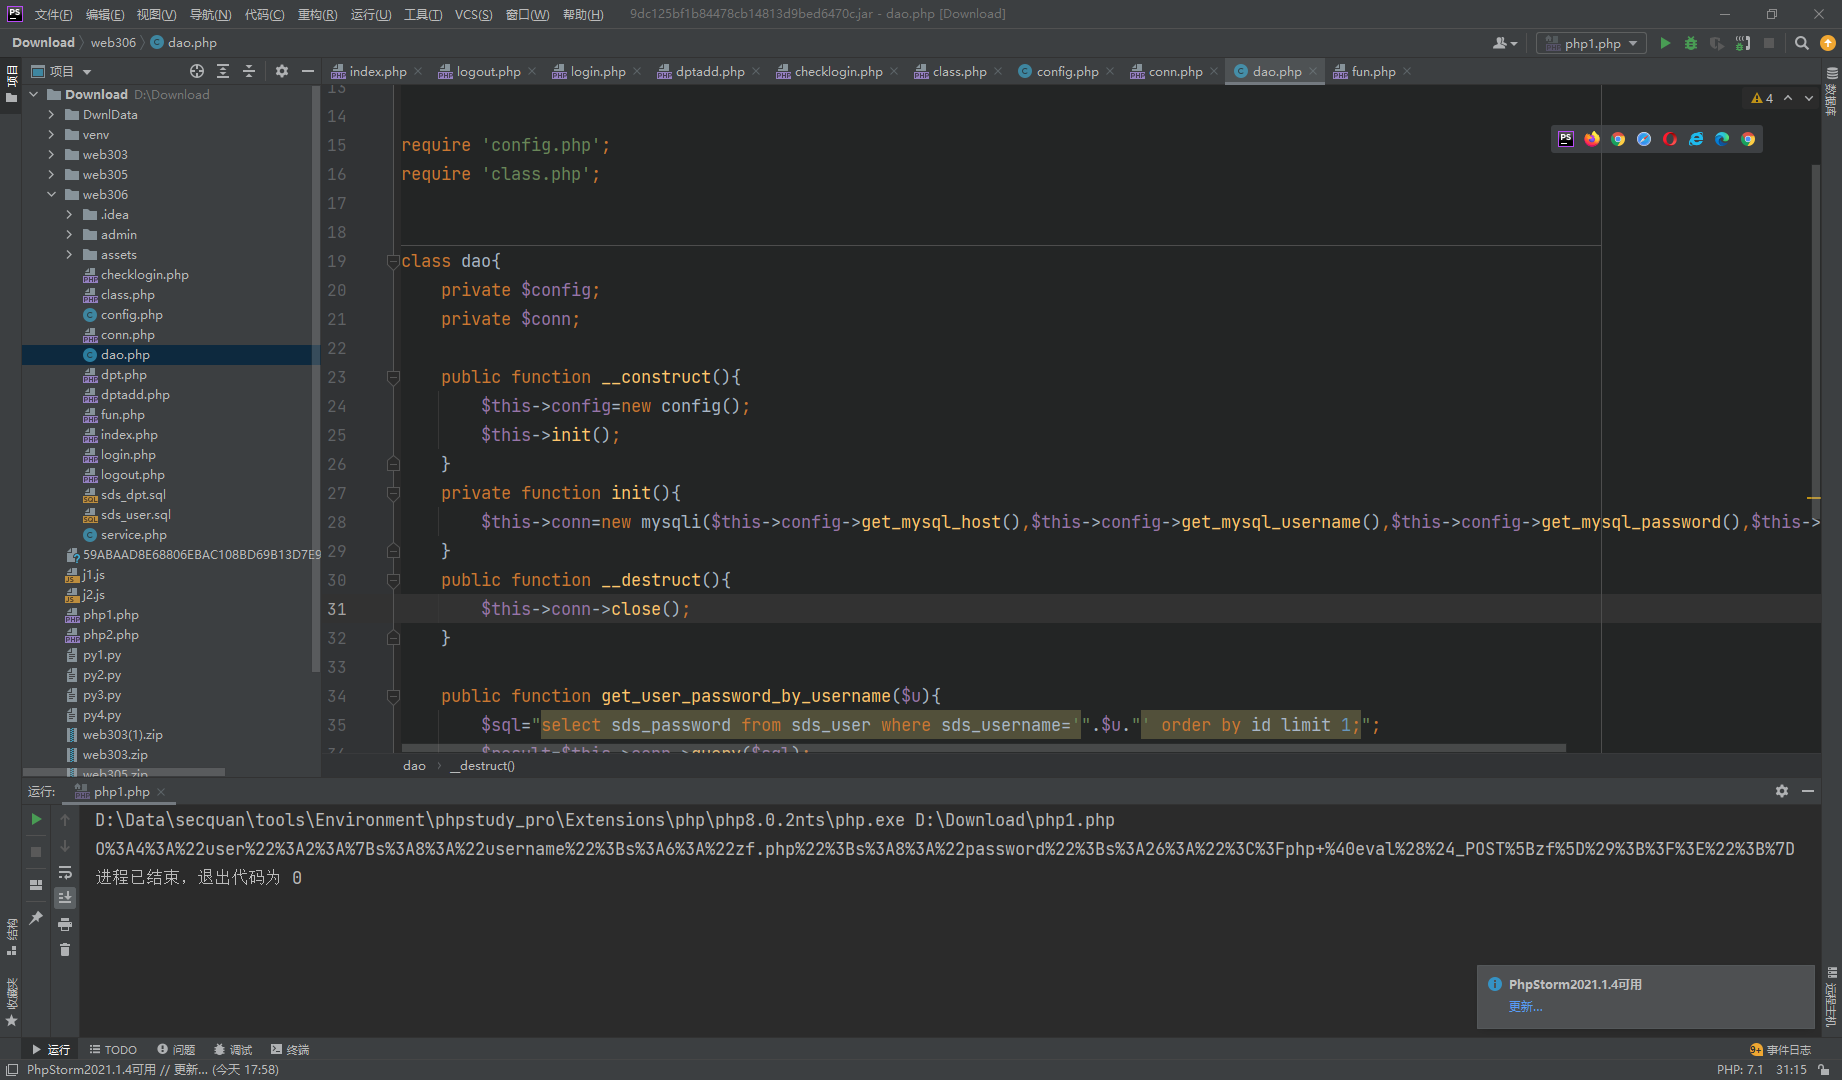Jump to next highlighted error arrow
This screenshot has width=1842, height=1080.
click(x=1809, y=98)
